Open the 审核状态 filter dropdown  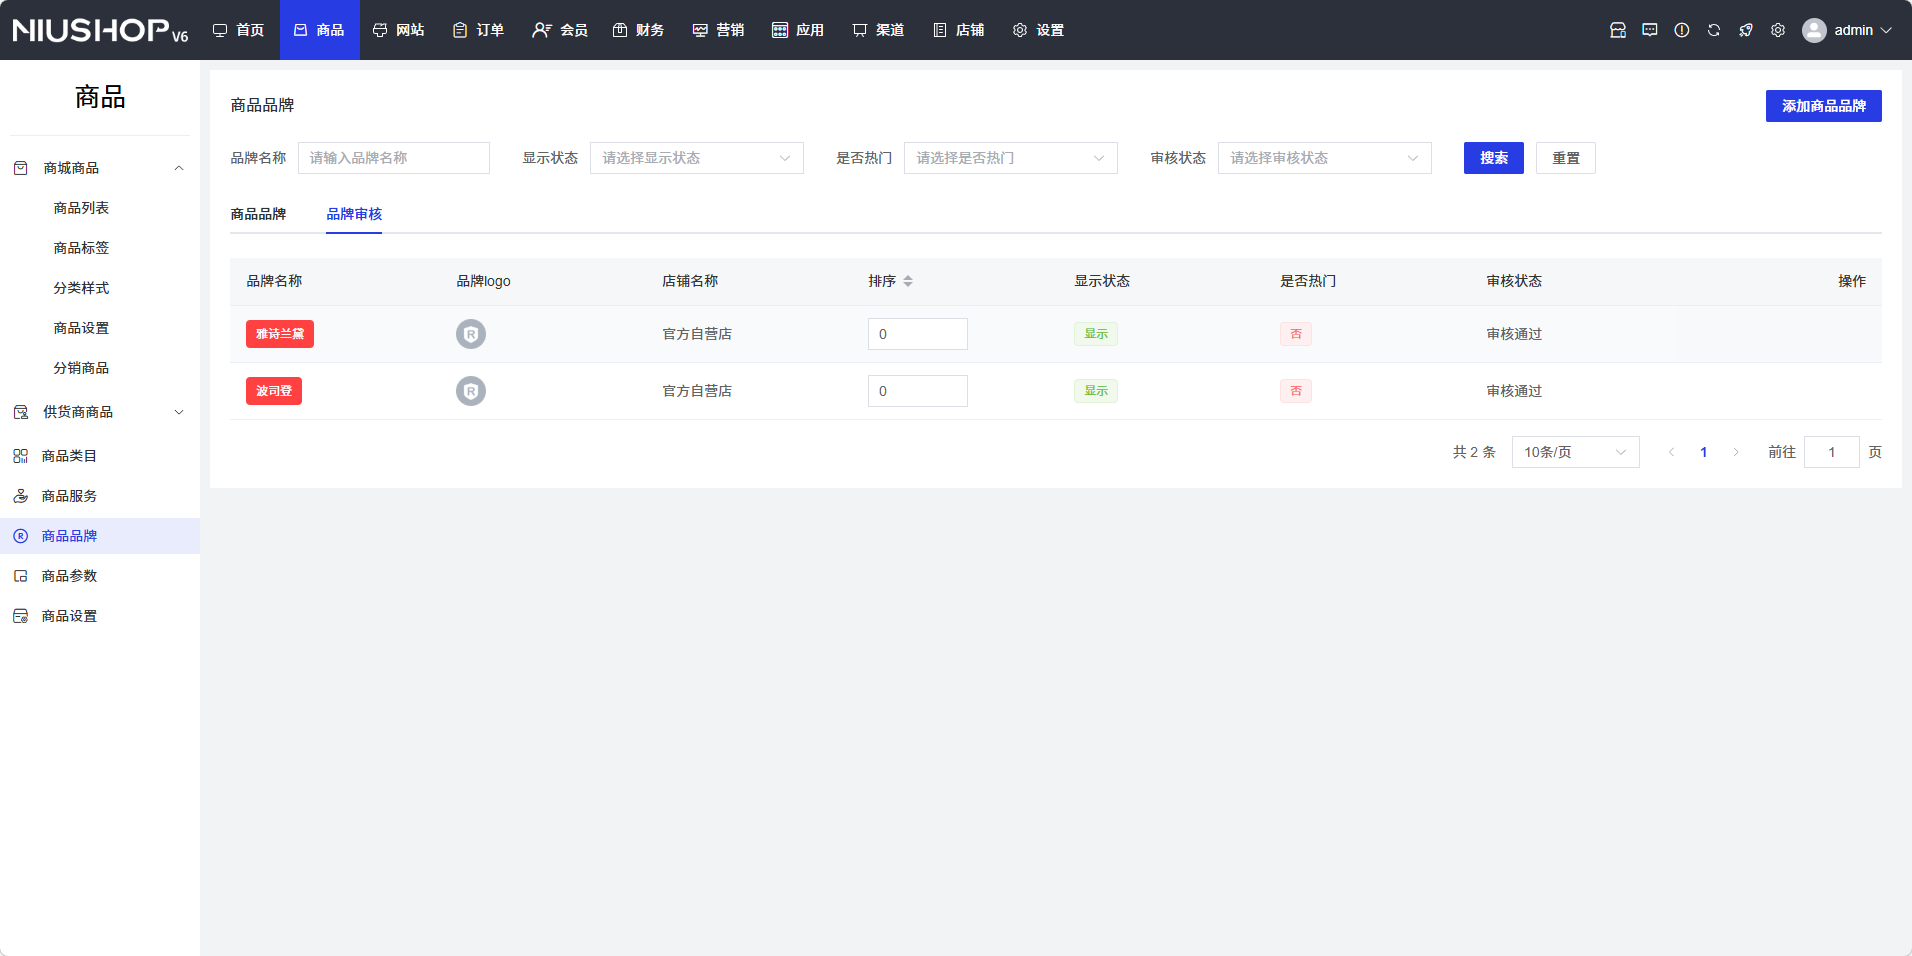pyautogui.click(x=1324, y=158)
